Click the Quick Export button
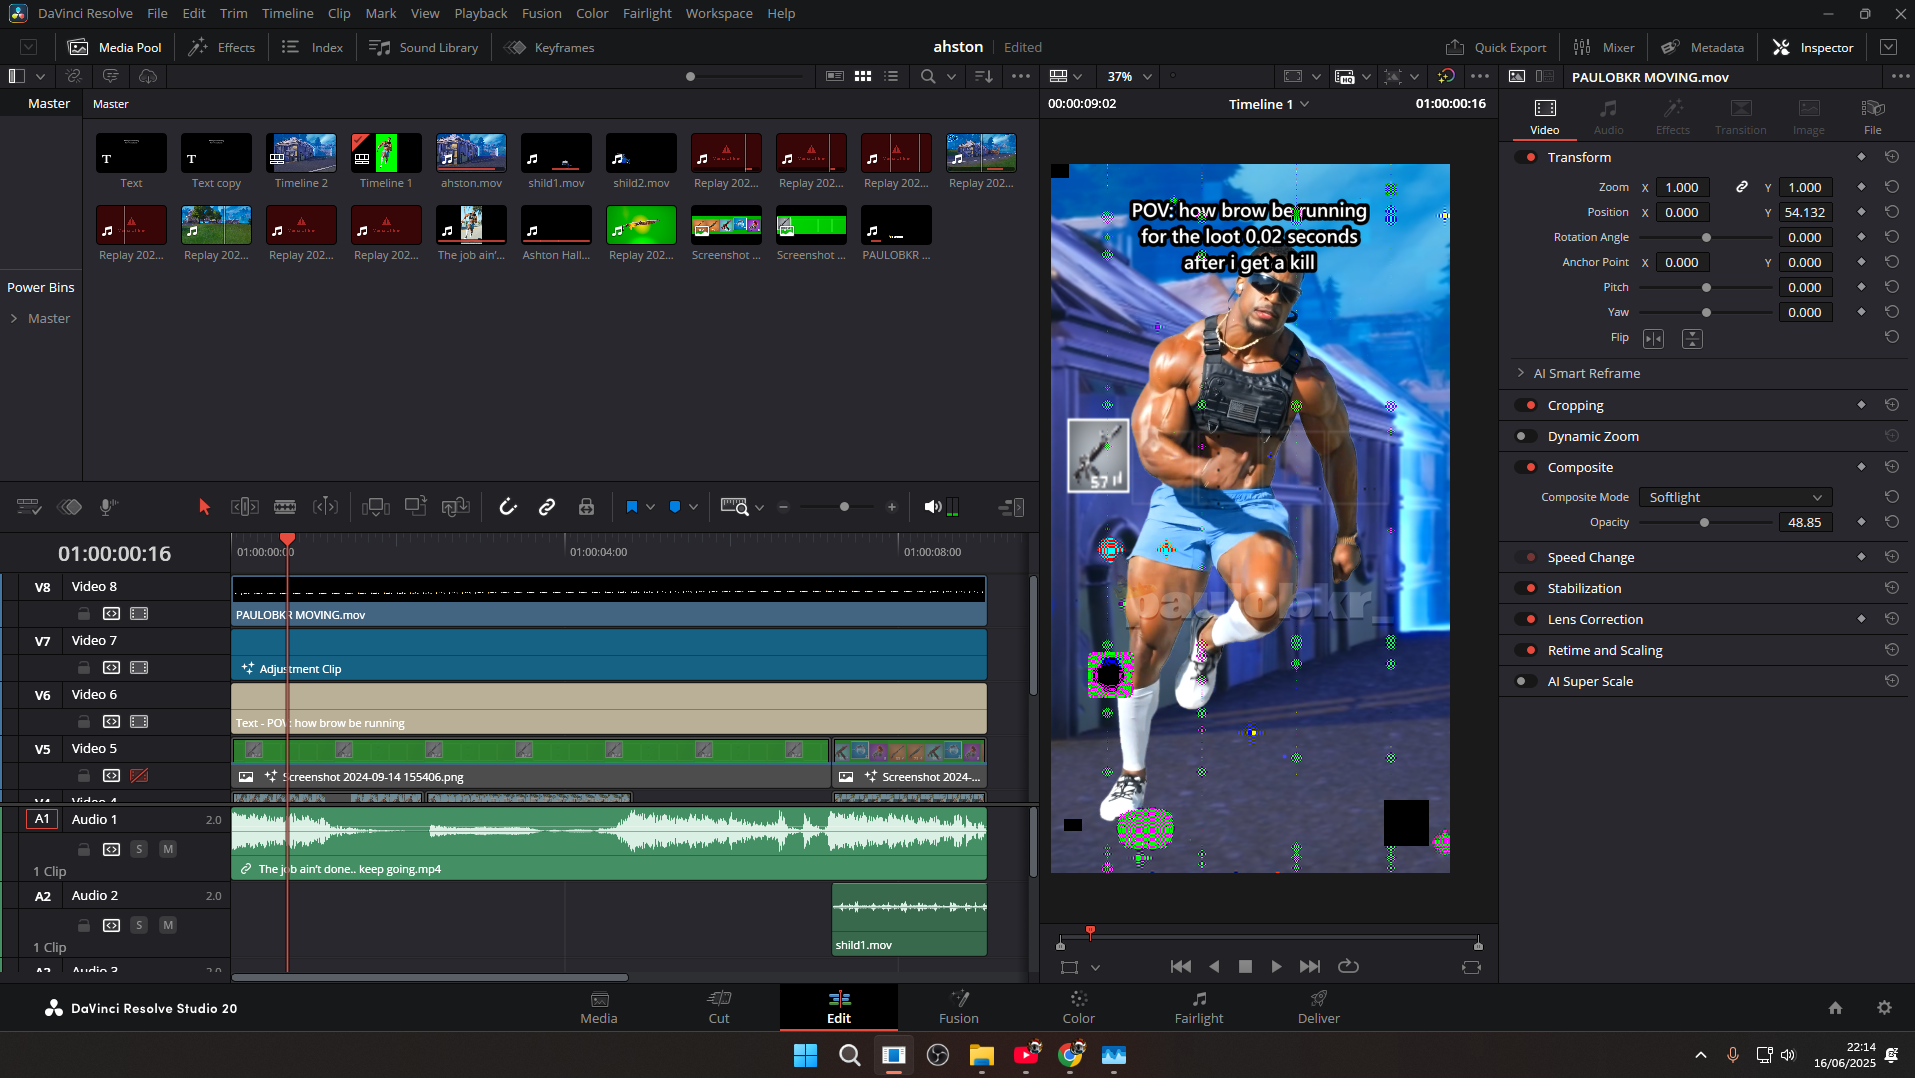 (1496, 47)
